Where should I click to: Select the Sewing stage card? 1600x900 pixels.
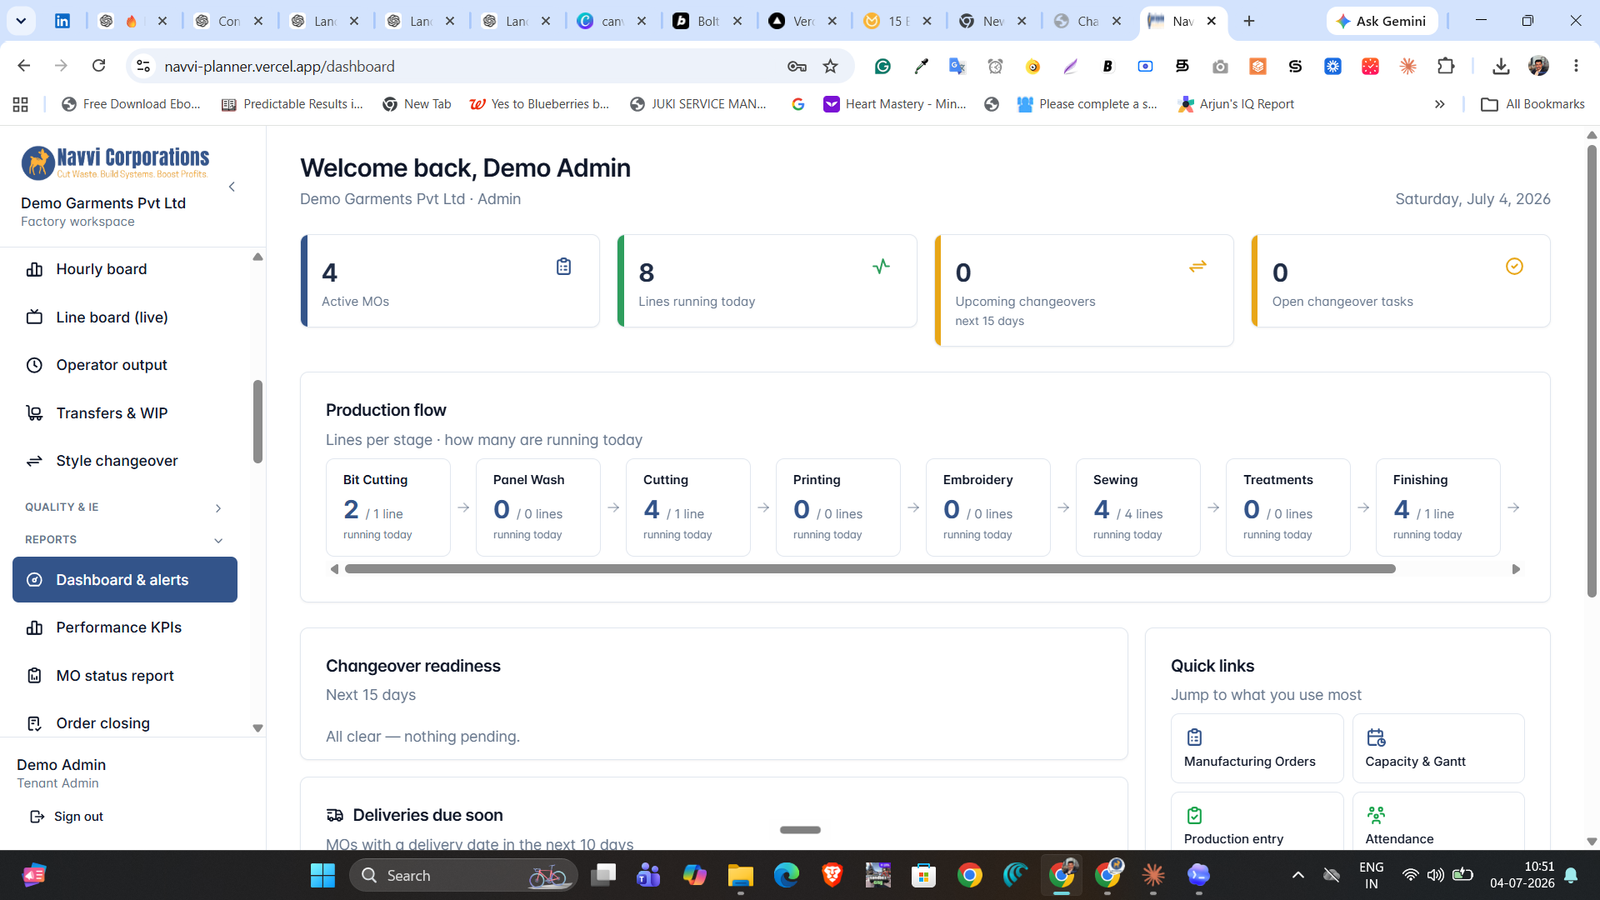click(1138, 507)
